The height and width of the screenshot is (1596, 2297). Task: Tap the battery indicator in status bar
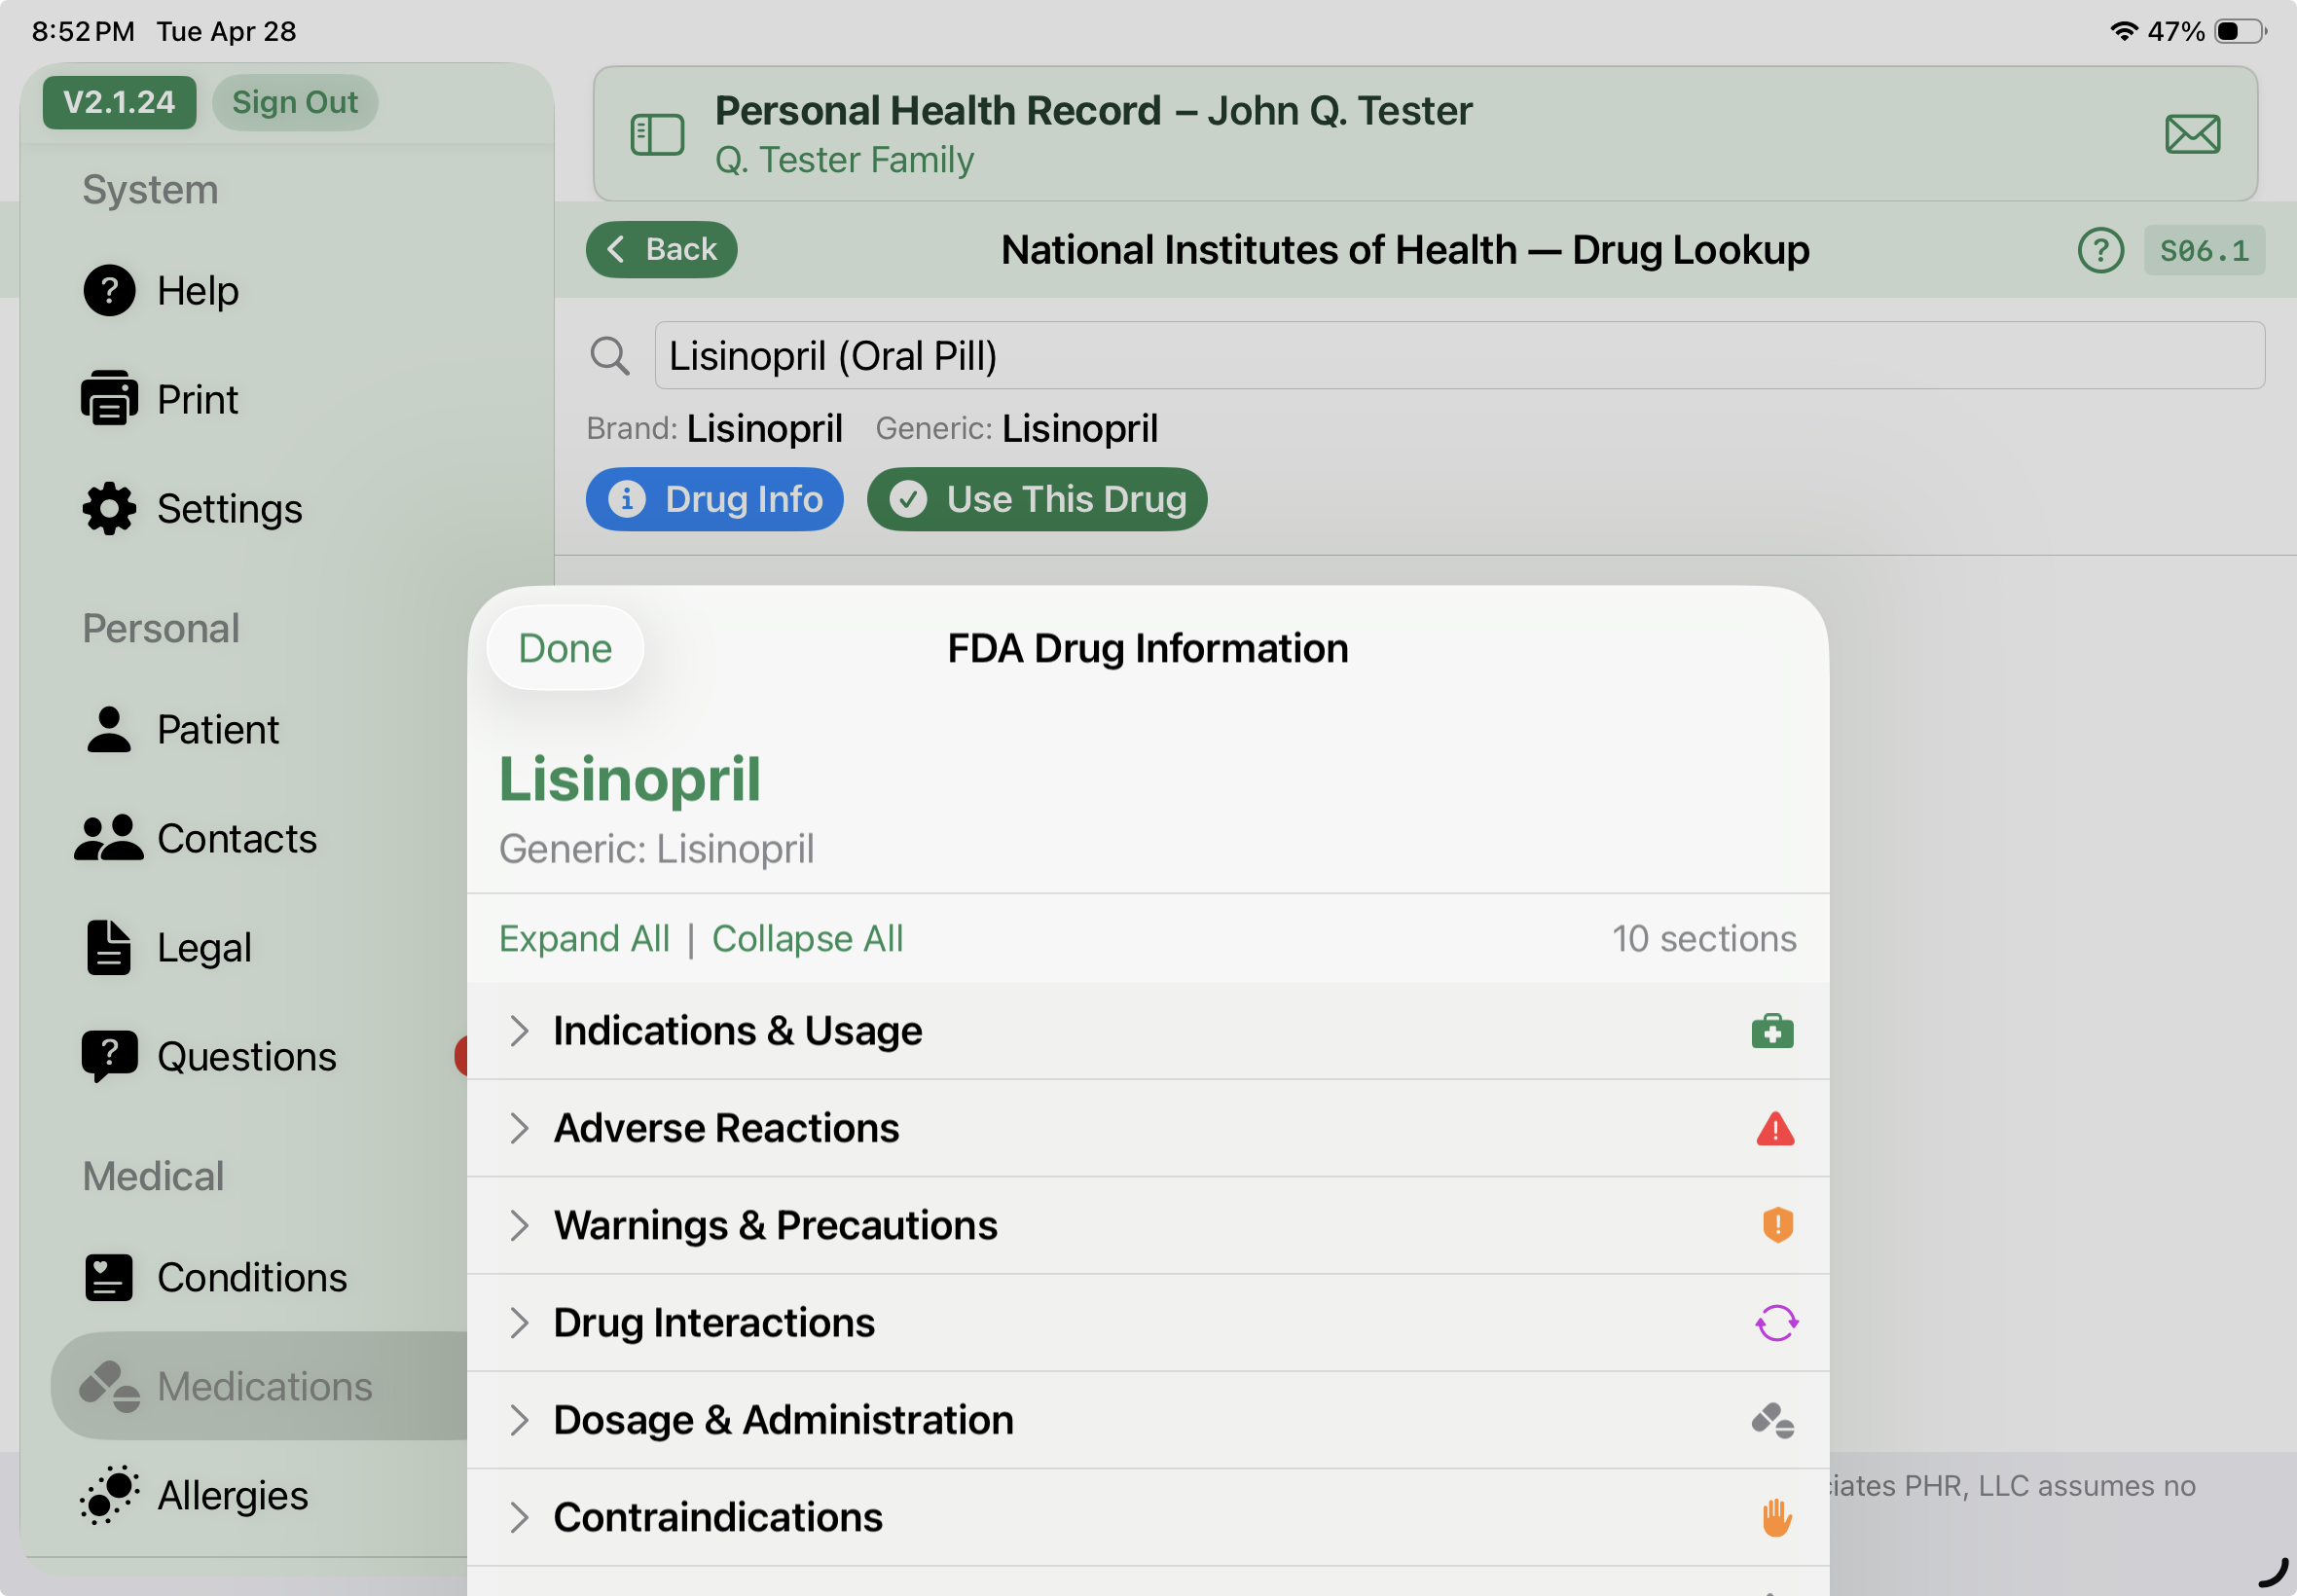(x=2240, y=31)
